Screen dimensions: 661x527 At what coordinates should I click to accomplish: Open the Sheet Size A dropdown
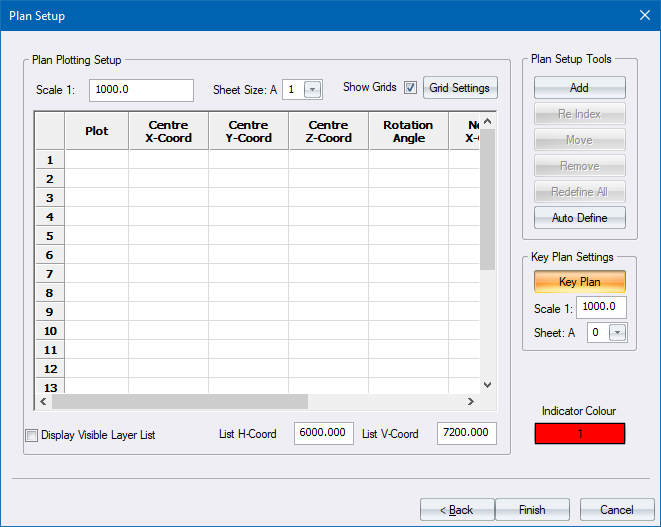pyautogui.click(x=313, y=89)
